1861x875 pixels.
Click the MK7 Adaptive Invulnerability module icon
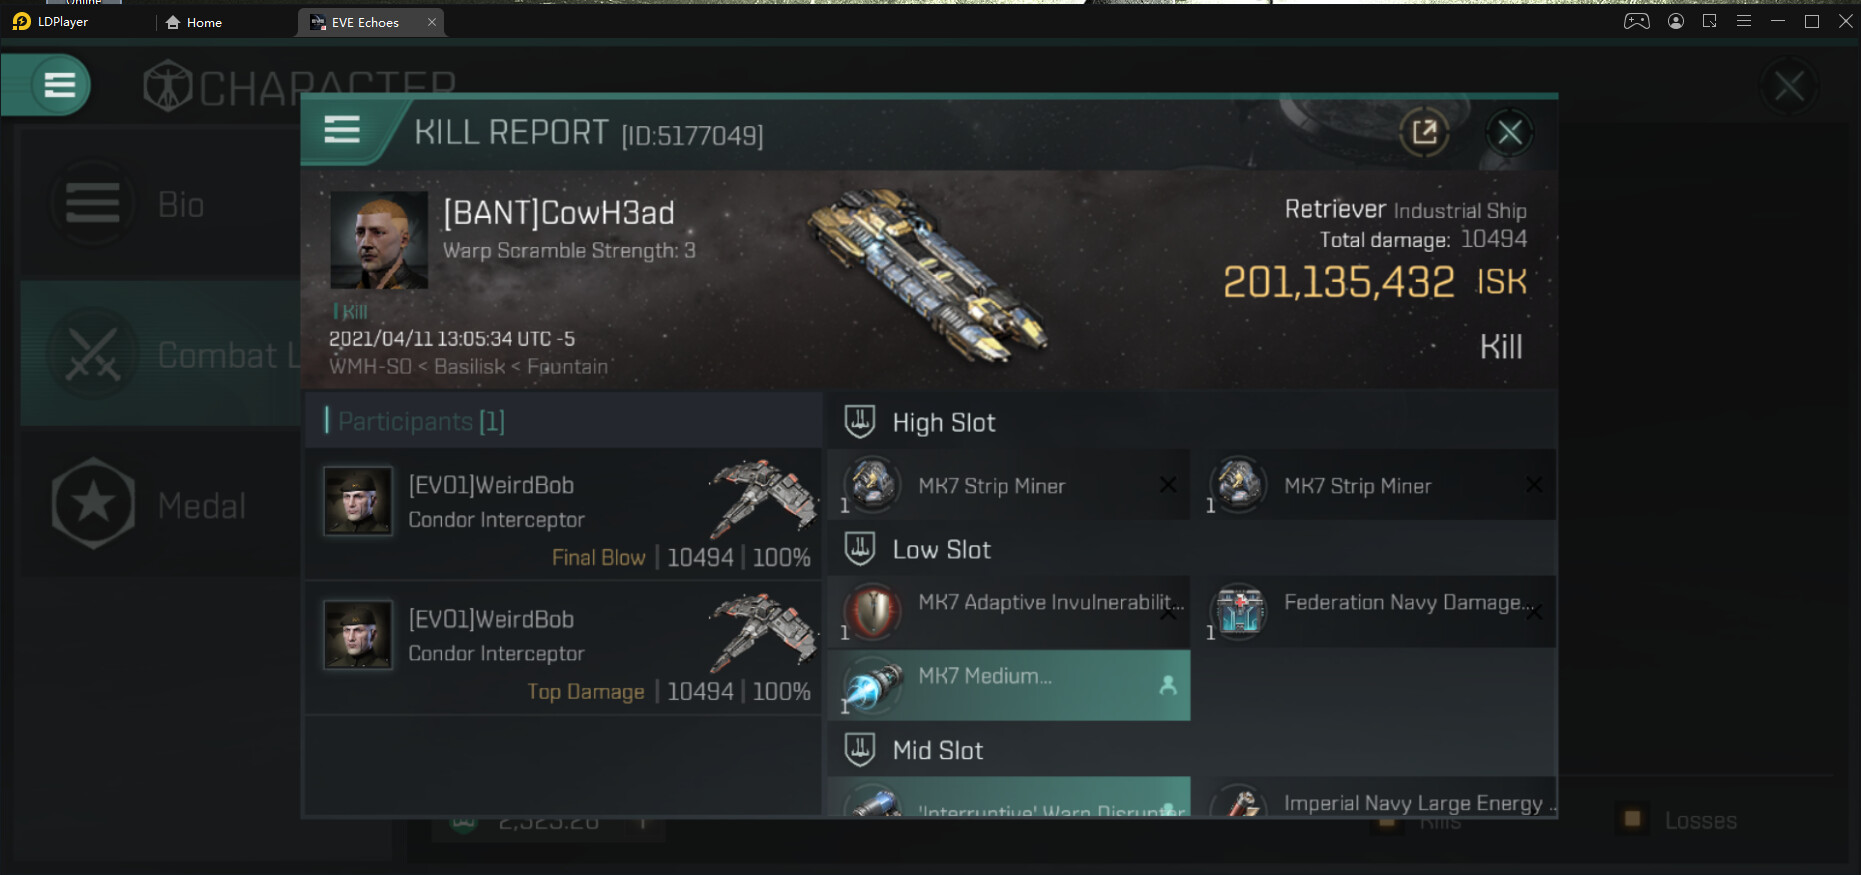872,611
